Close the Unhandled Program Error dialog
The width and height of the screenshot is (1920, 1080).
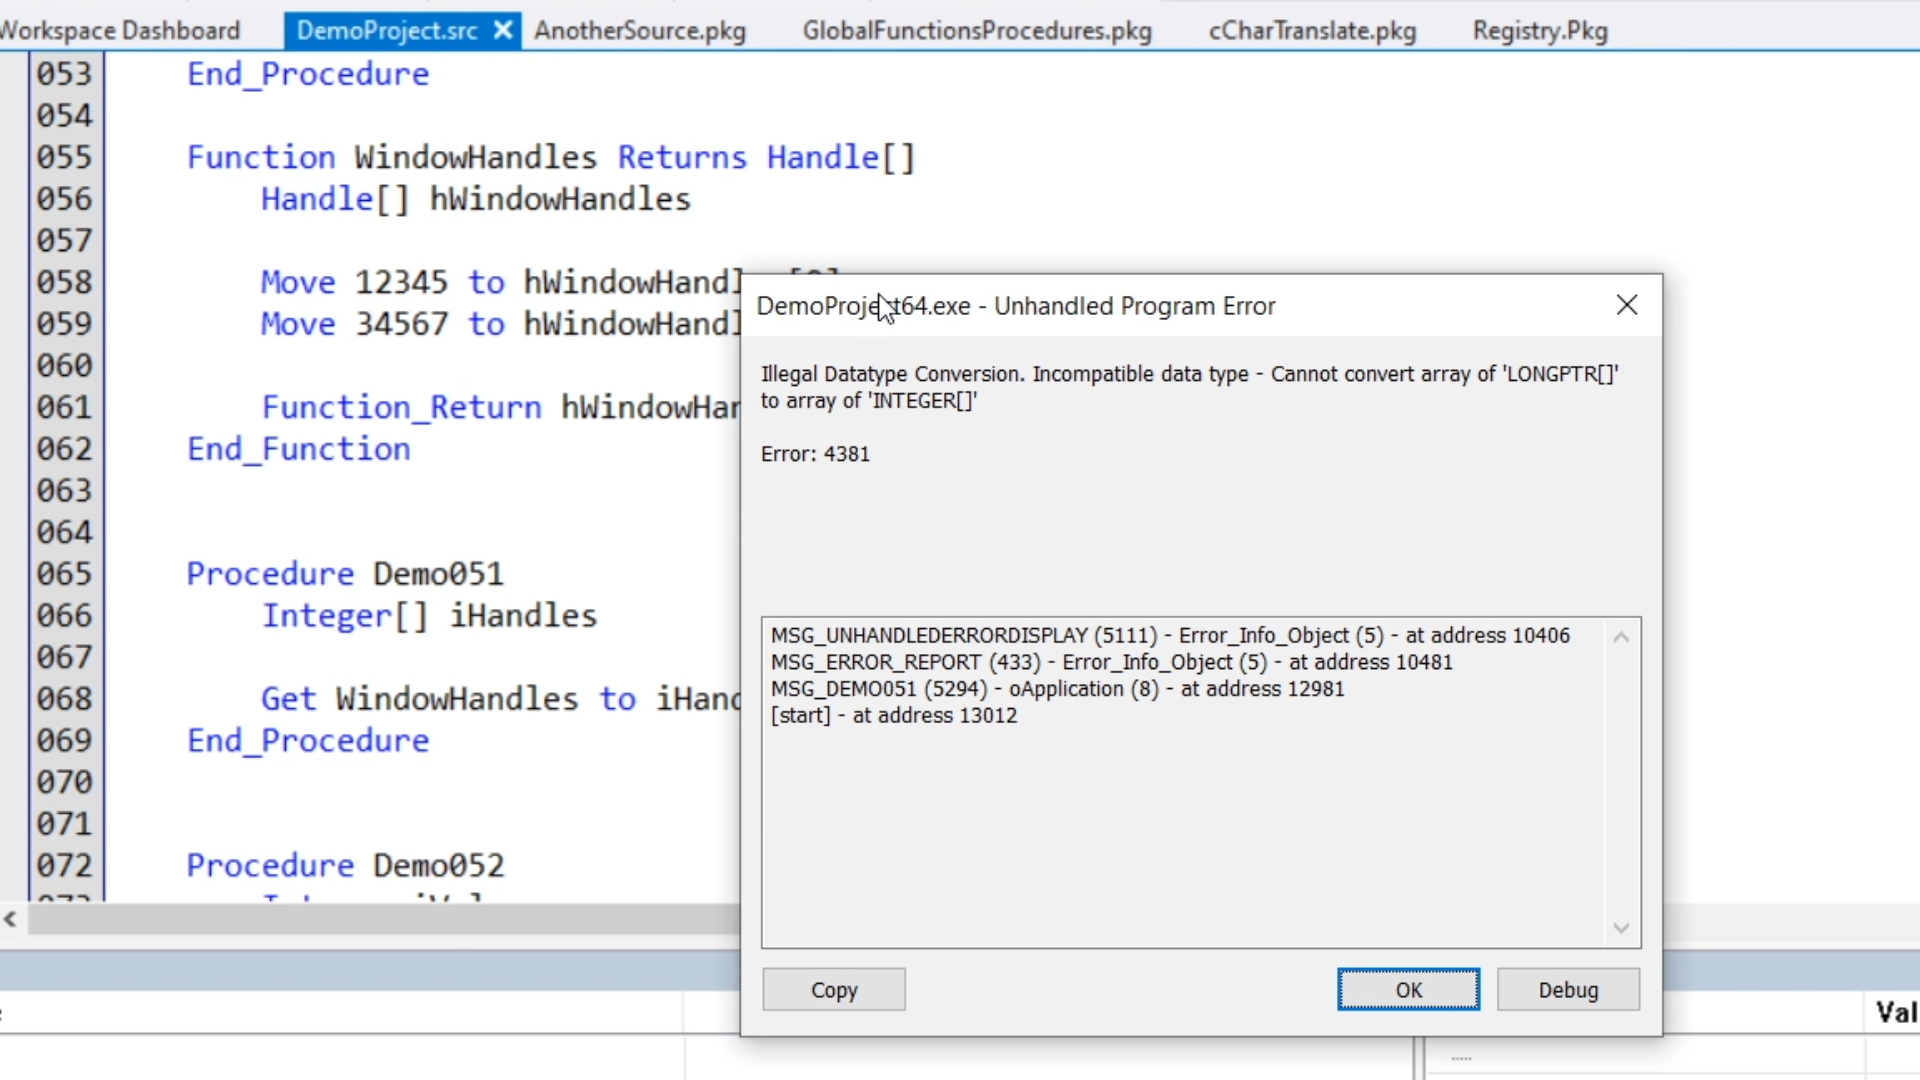click(1627, 305)
